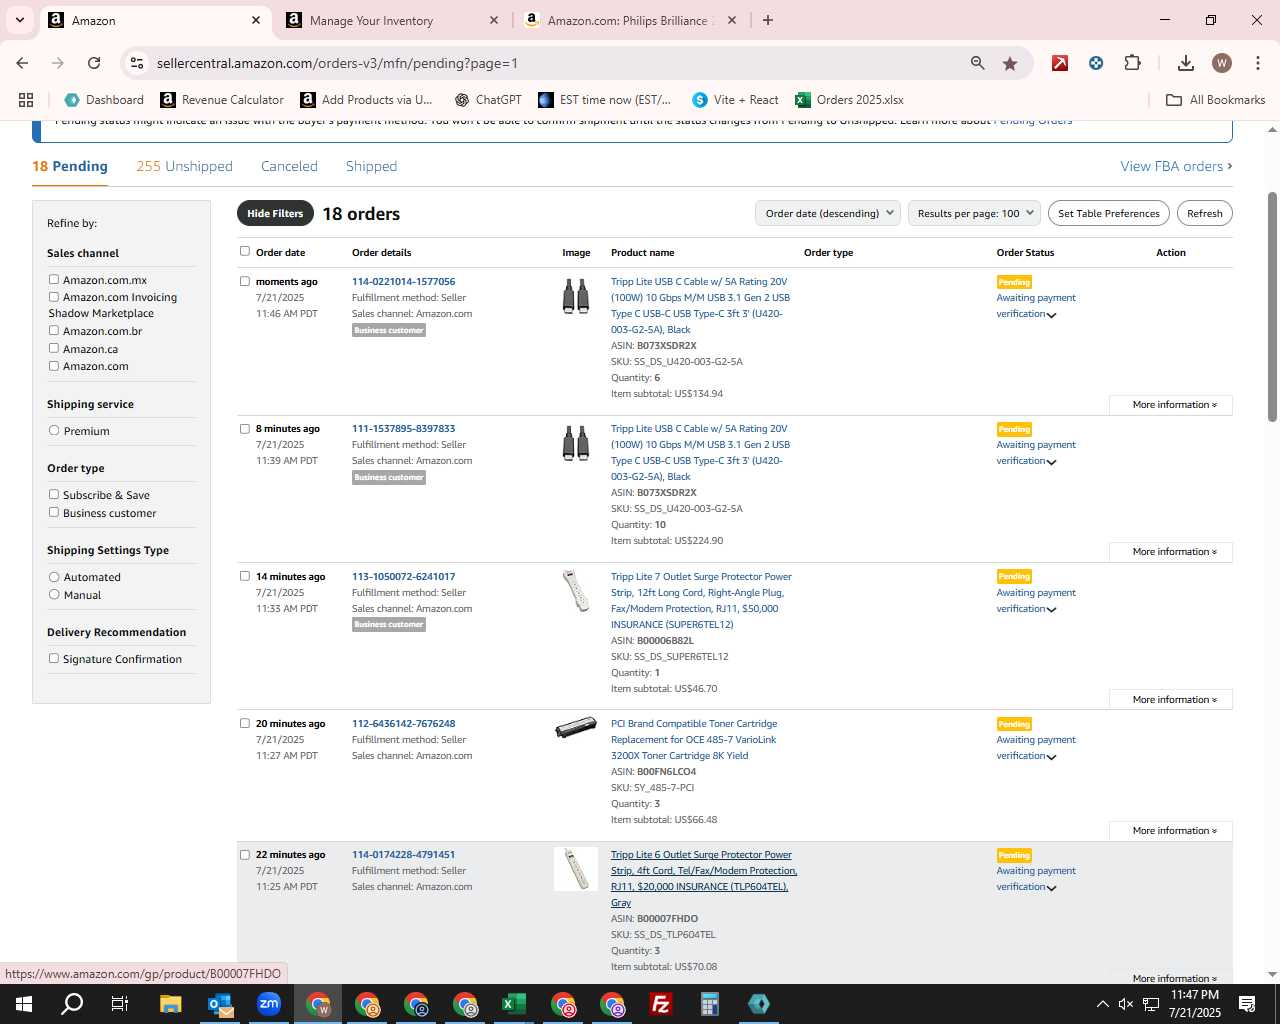Open File Explorer from taskbar
The height and width of the screenshot is (1024, 1280).
click(170, 1004)
